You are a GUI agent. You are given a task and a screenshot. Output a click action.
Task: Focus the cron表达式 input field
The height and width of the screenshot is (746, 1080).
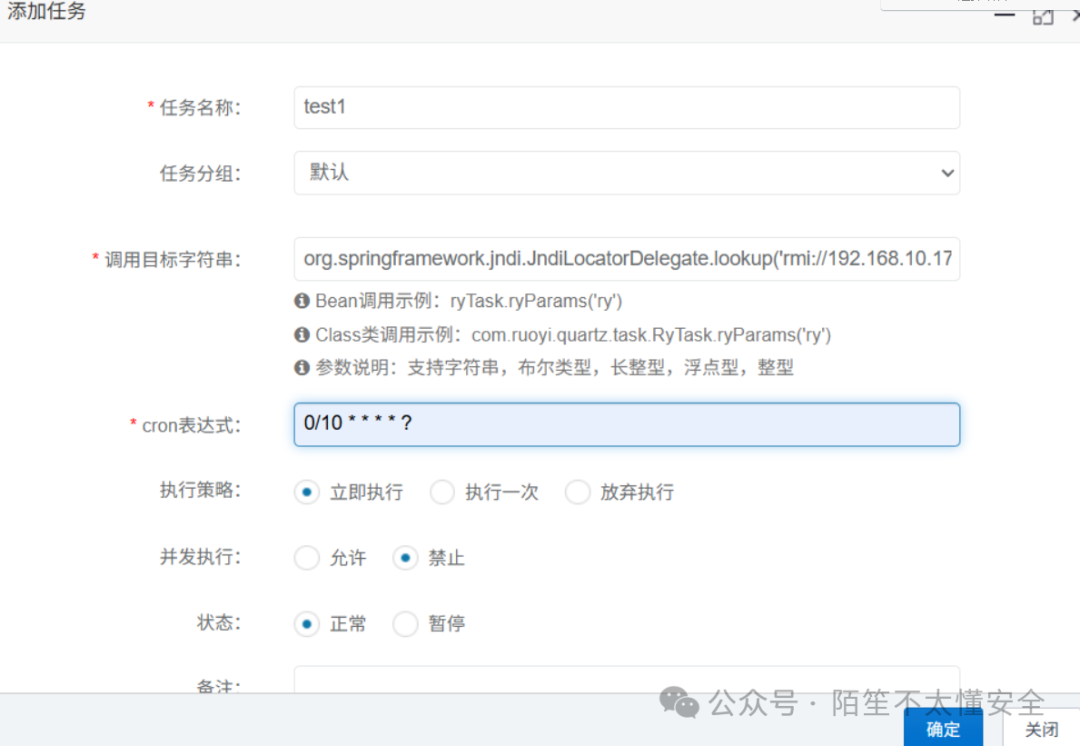[x=626, y=424]
